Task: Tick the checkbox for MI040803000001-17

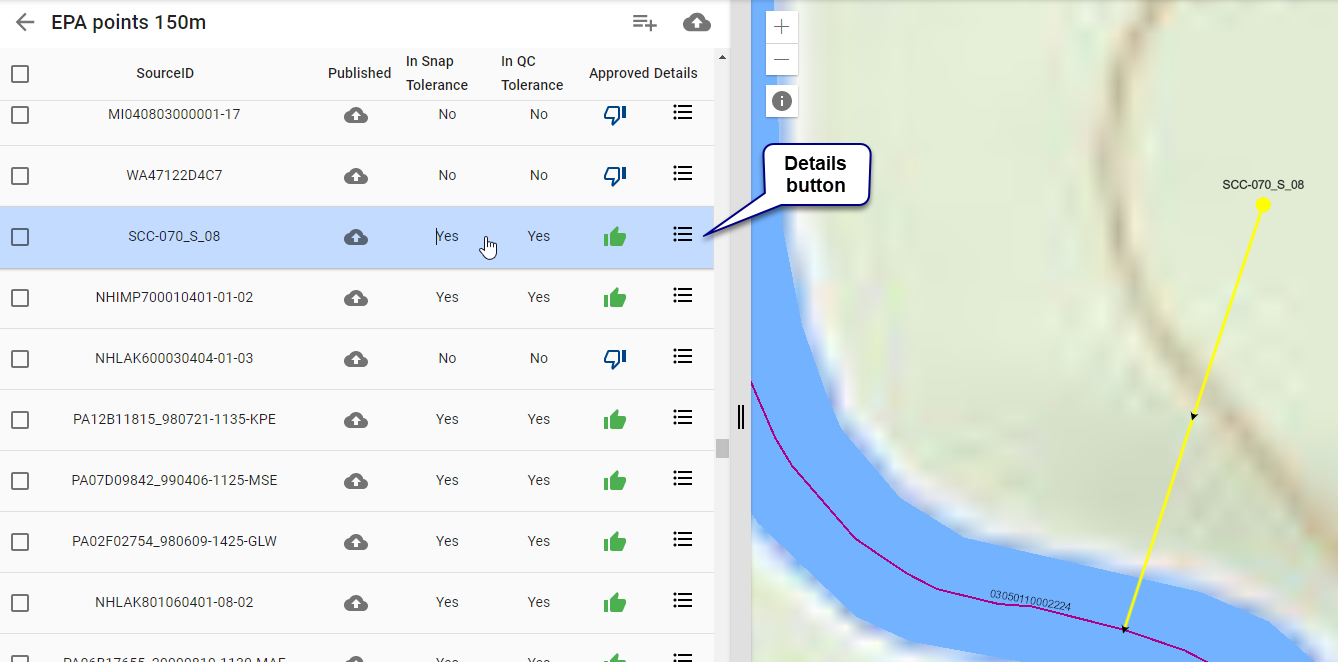Action: point(20,115)
